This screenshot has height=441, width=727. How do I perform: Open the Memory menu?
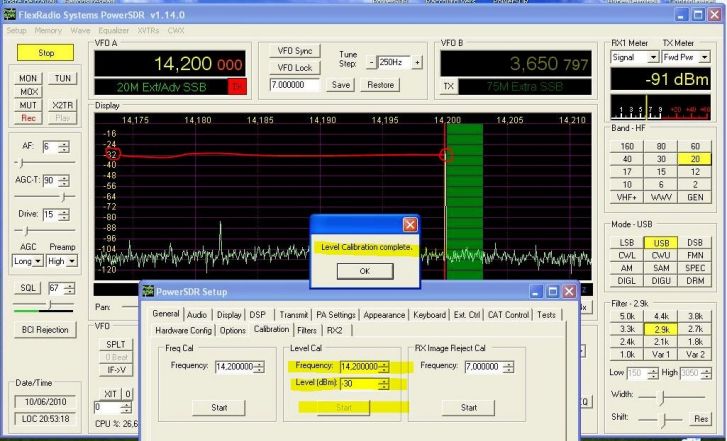pos(48,31)
